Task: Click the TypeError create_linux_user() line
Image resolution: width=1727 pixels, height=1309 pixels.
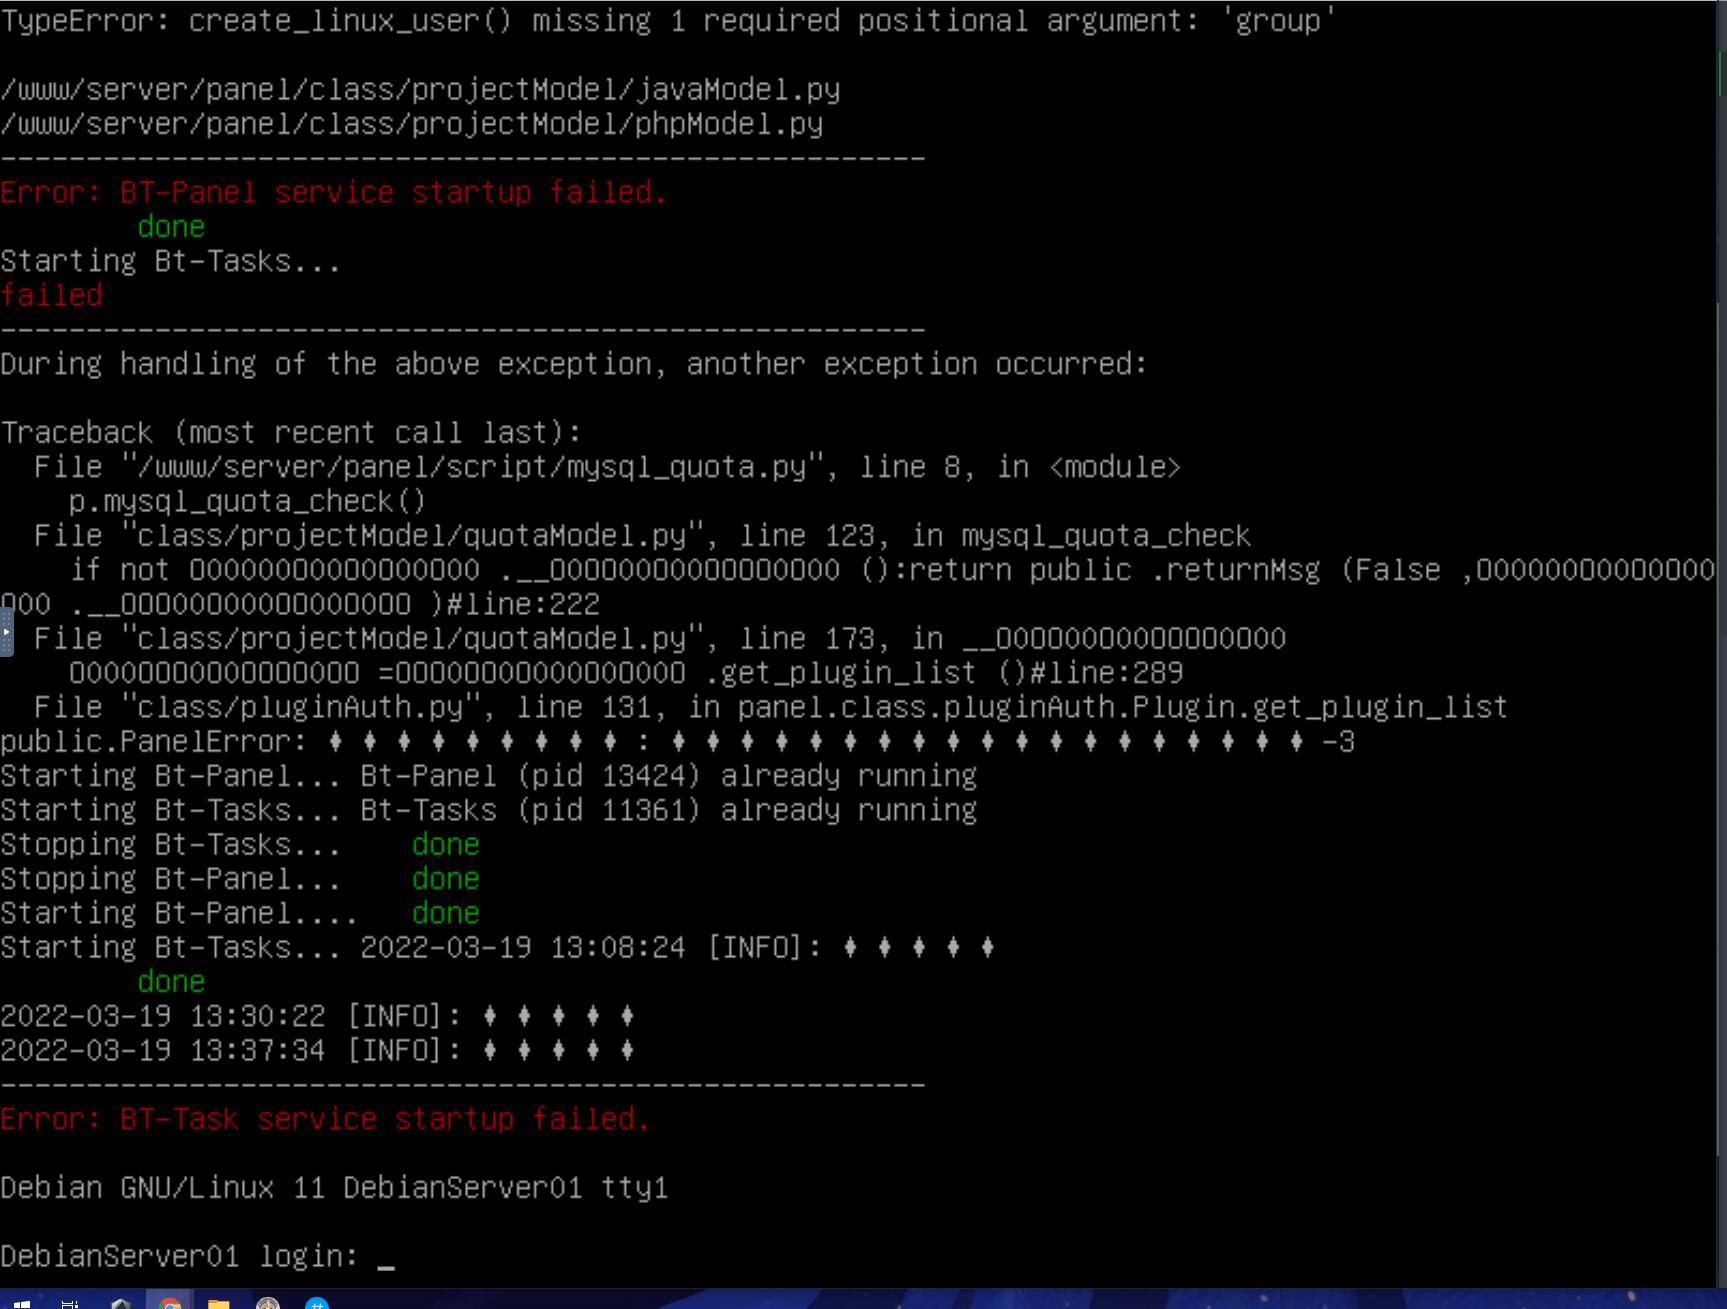Action: coord(668,21)
